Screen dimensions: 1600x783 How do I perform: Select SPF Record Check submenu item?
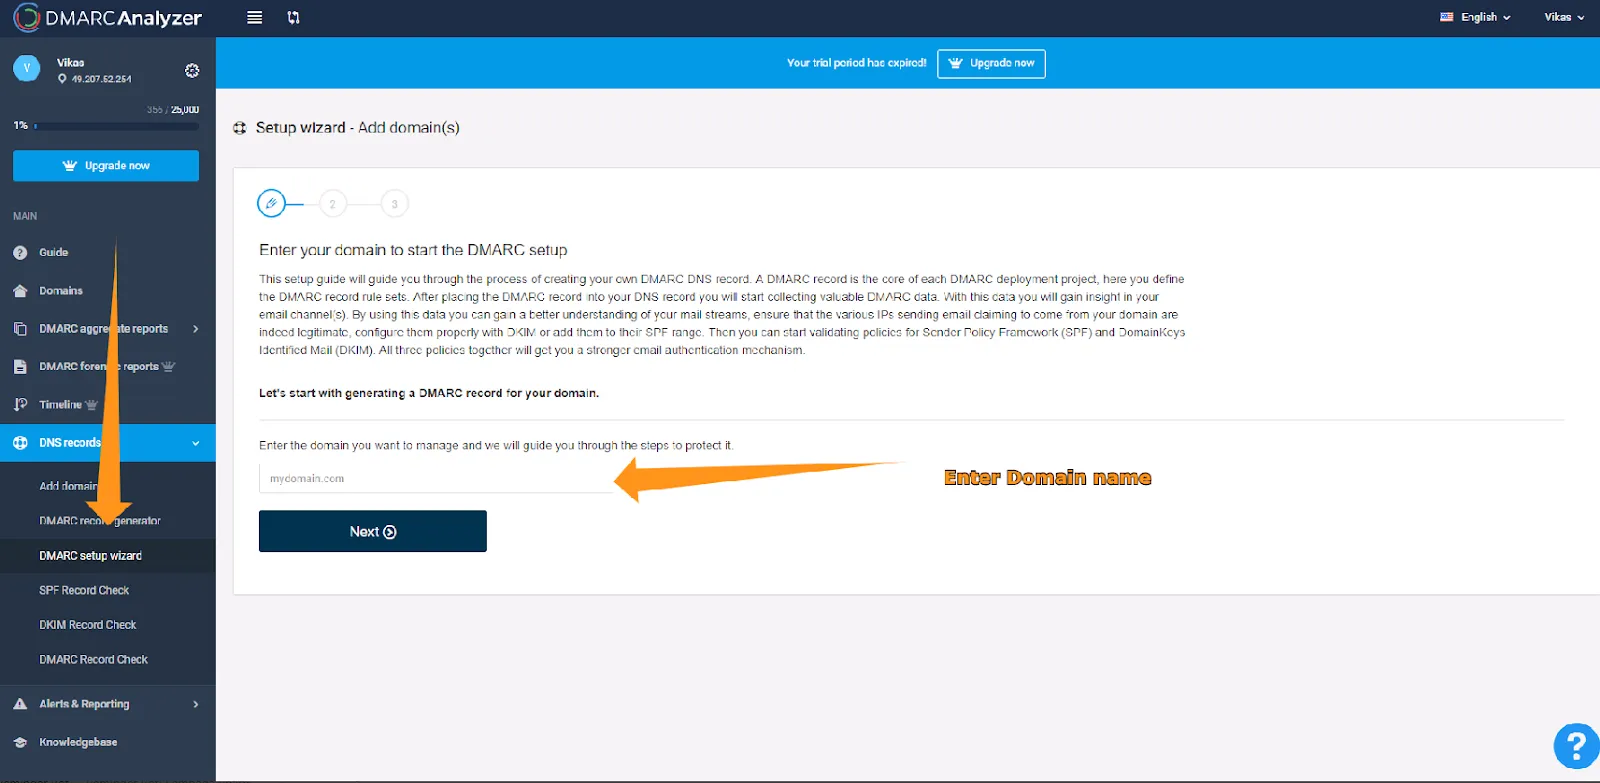(108, 591)
